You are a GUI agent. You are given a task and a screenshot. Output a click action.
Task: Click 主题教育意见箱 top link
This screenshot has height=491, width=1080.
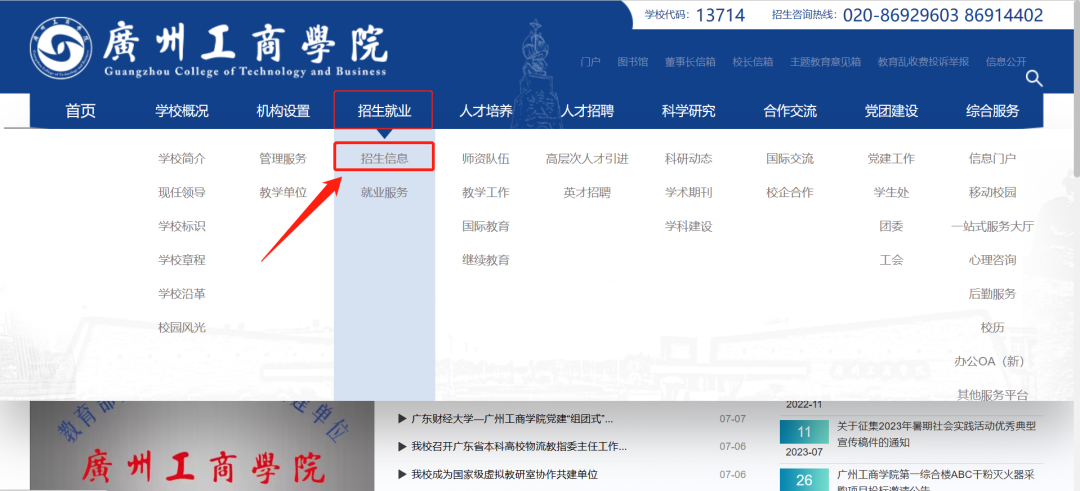(826, 62)
